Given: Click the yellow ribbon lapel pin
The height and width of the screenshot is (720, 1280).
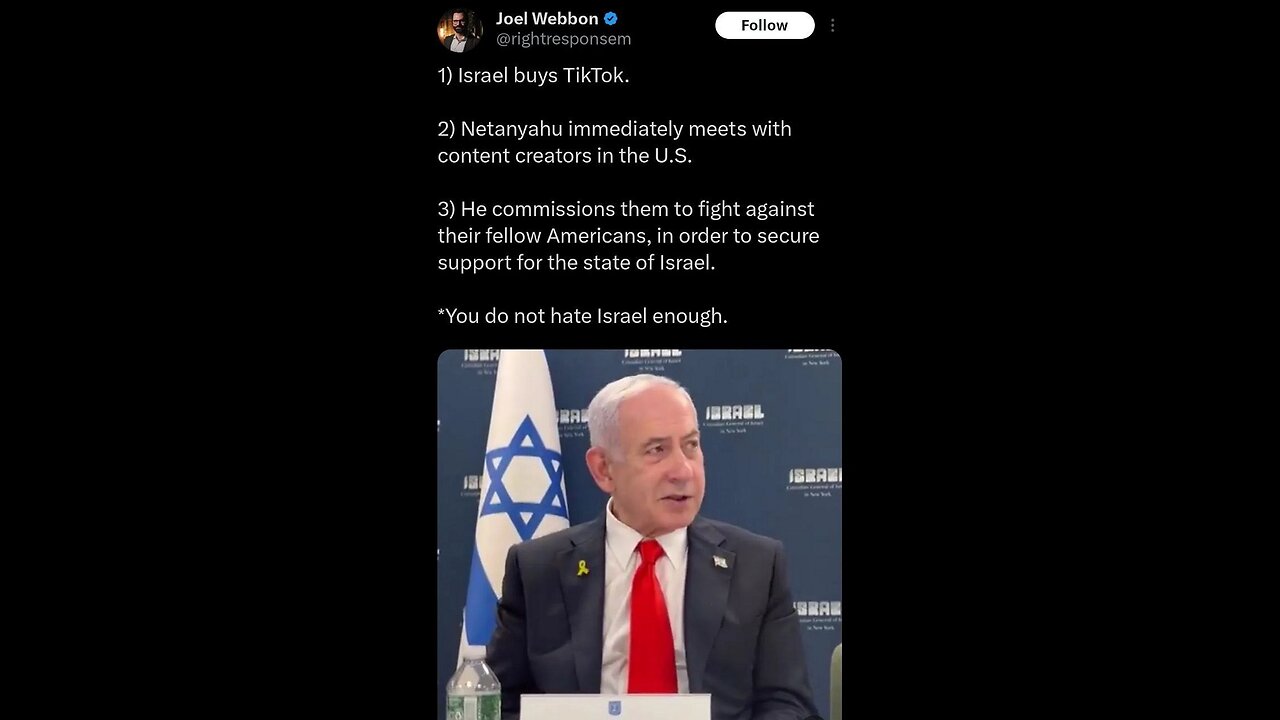Looking at the screenshot, I should coord(583,567).
